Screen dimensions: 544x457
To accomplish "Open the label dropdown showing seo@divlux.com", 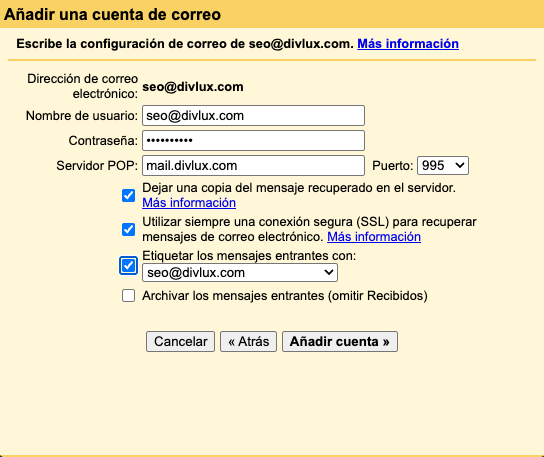I will click(240, 273).
